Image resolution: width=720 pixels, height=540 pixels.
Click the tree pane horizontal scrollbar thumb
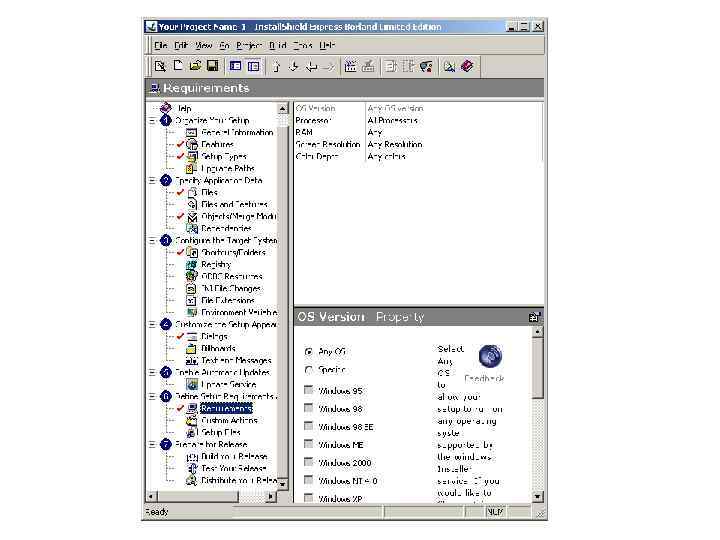click(x=198, y=497)
